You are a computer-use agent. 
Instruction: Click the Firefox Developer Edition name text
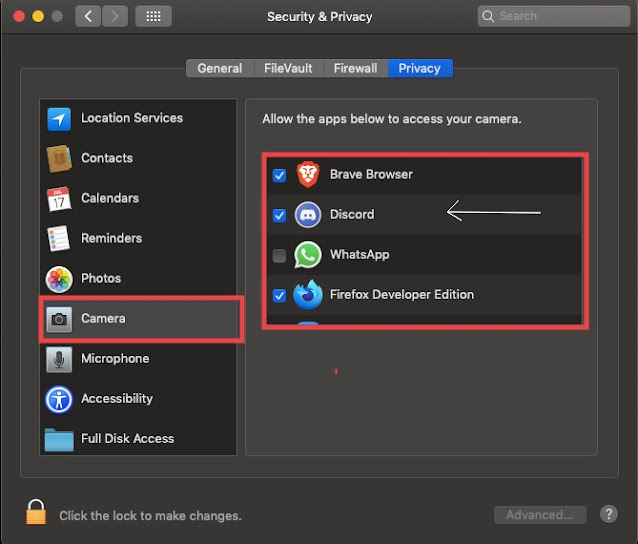click(402, 295)
